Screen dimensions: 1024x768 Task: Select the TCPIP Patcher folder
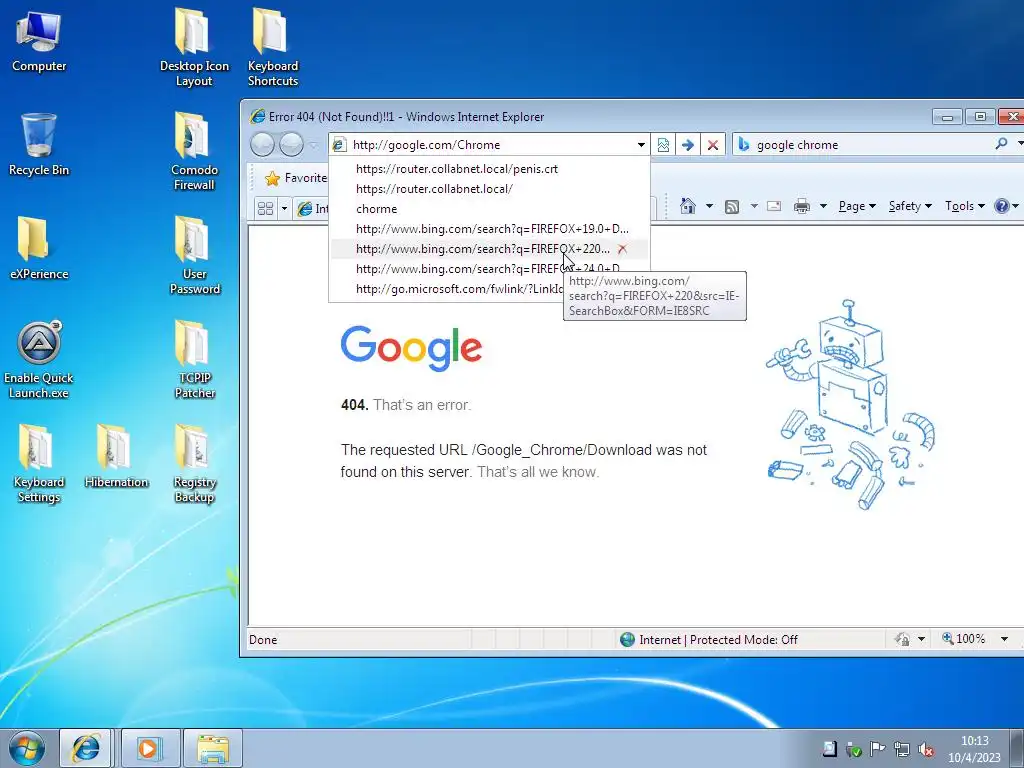pyautogui.click(x=194, y=360)
